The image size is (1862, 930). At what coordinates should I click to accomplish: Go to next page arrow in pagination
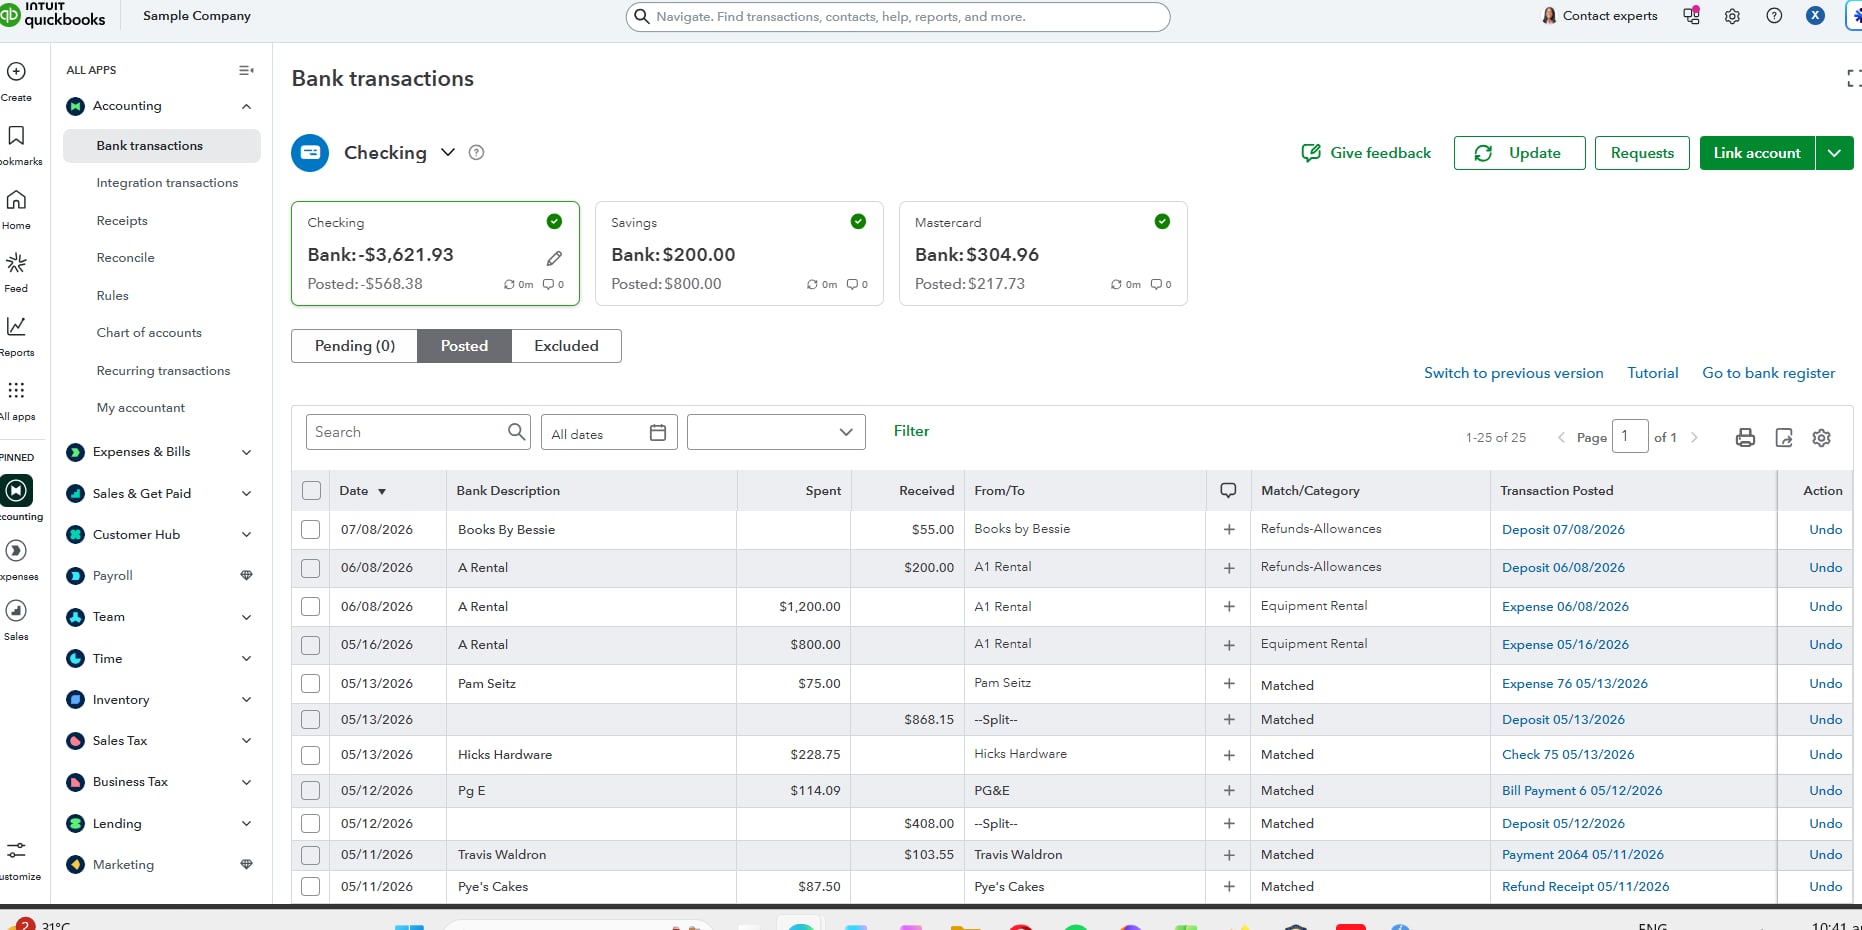tap(1694, 437)
